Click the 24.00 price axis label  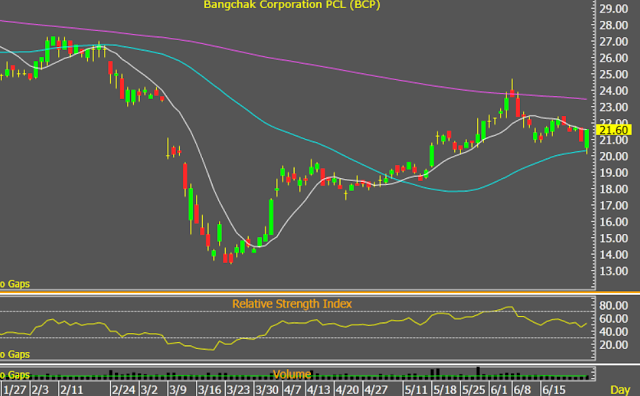coord(613,91)
